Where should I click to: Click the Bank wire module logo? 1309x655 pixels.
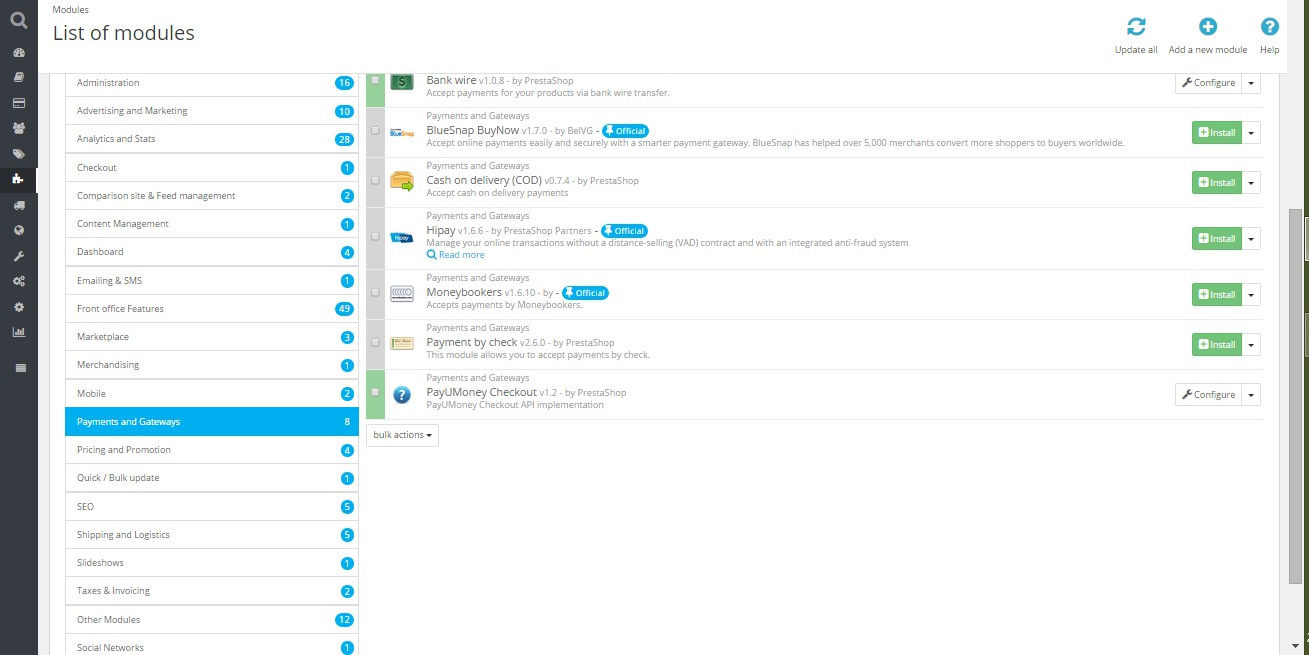click(402, 82)
